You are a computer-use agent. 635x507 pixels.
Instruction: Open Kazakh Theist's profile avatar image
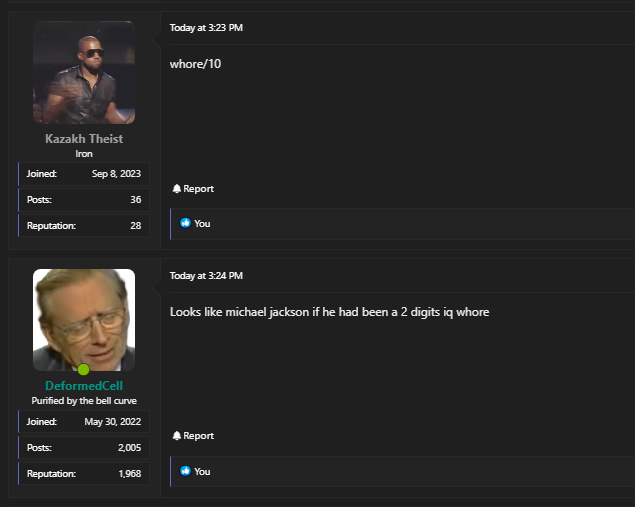(84, 72)
